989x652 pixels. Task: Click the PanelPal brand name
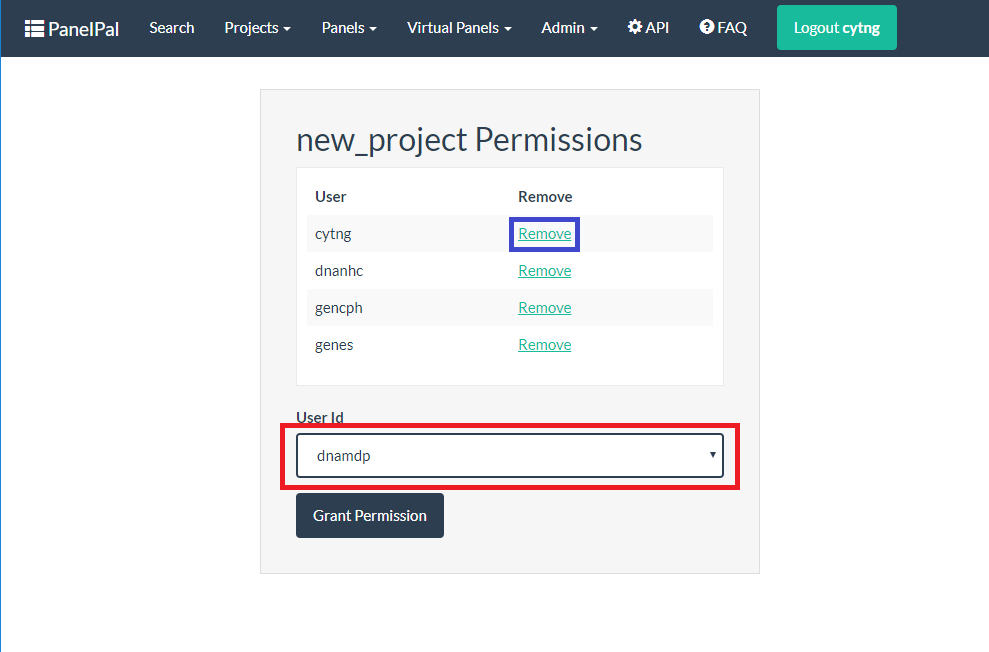(x=83, y=29)
